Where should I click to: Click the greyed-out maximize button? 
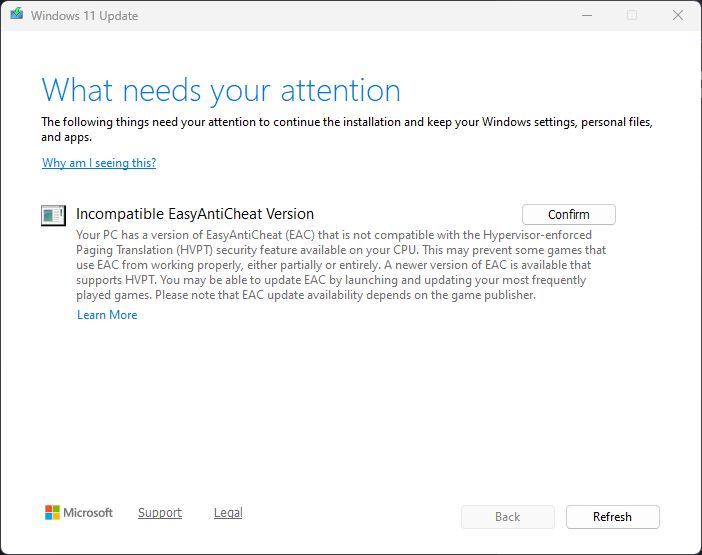coord(632,15)
